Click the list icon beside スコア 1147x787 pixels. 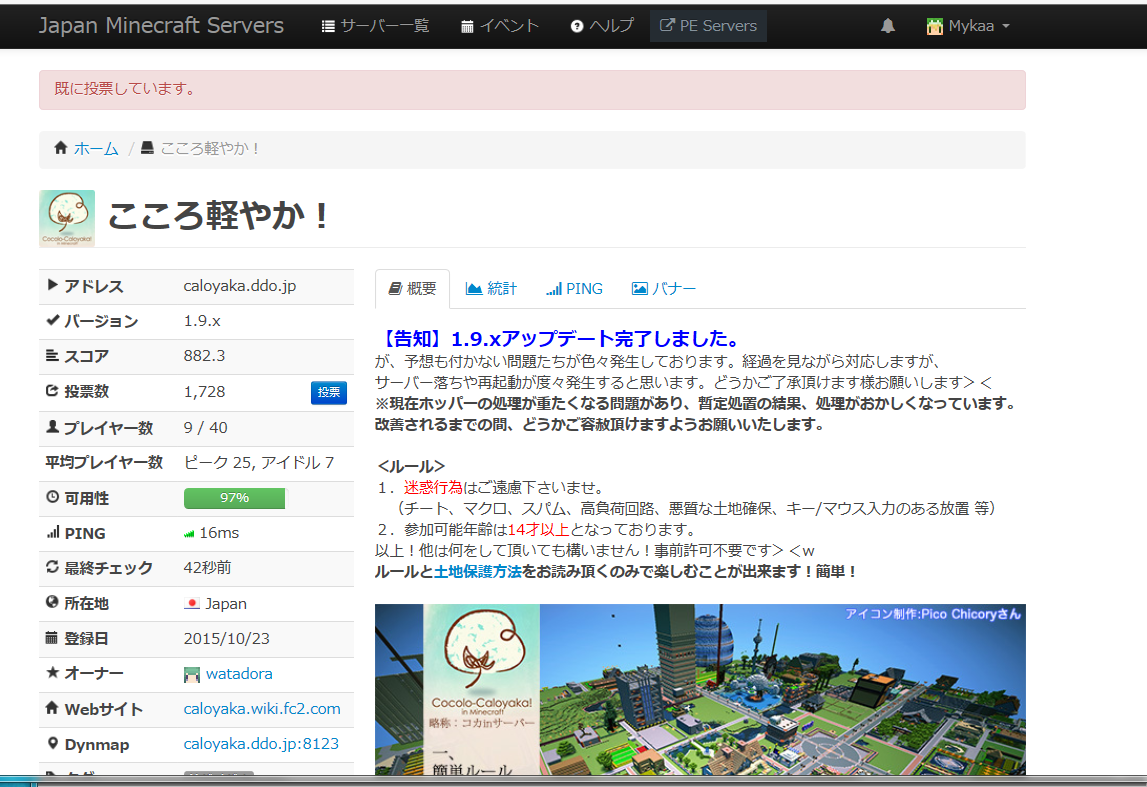click(53, 355)
